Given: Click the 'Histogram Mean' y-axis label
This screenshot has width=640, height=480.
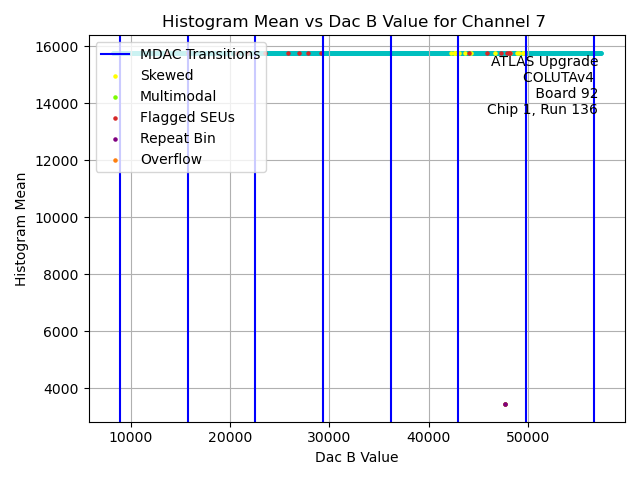Looking at the screenshot, I should [21, 229].
